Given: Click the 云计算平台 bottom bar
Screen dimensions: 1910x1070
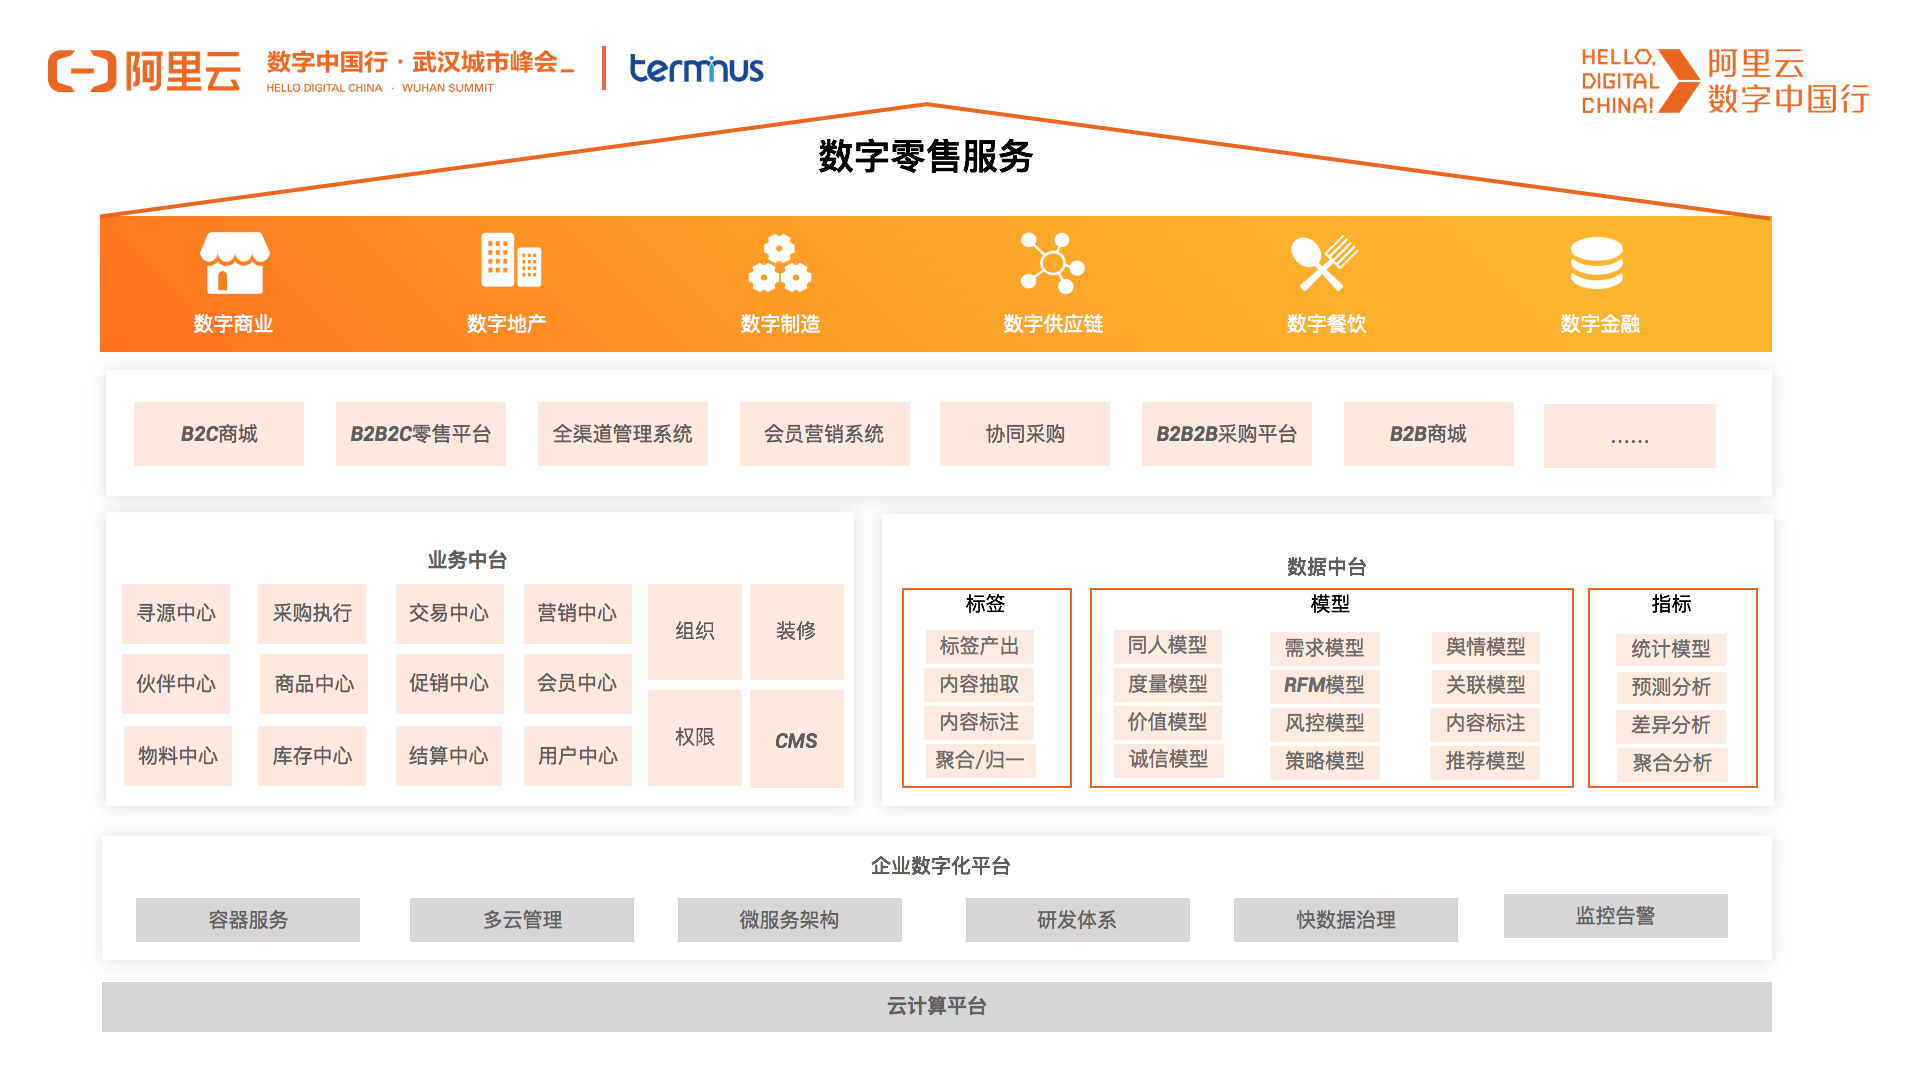Looking at the screenshot, I should tap(937, 1007).
